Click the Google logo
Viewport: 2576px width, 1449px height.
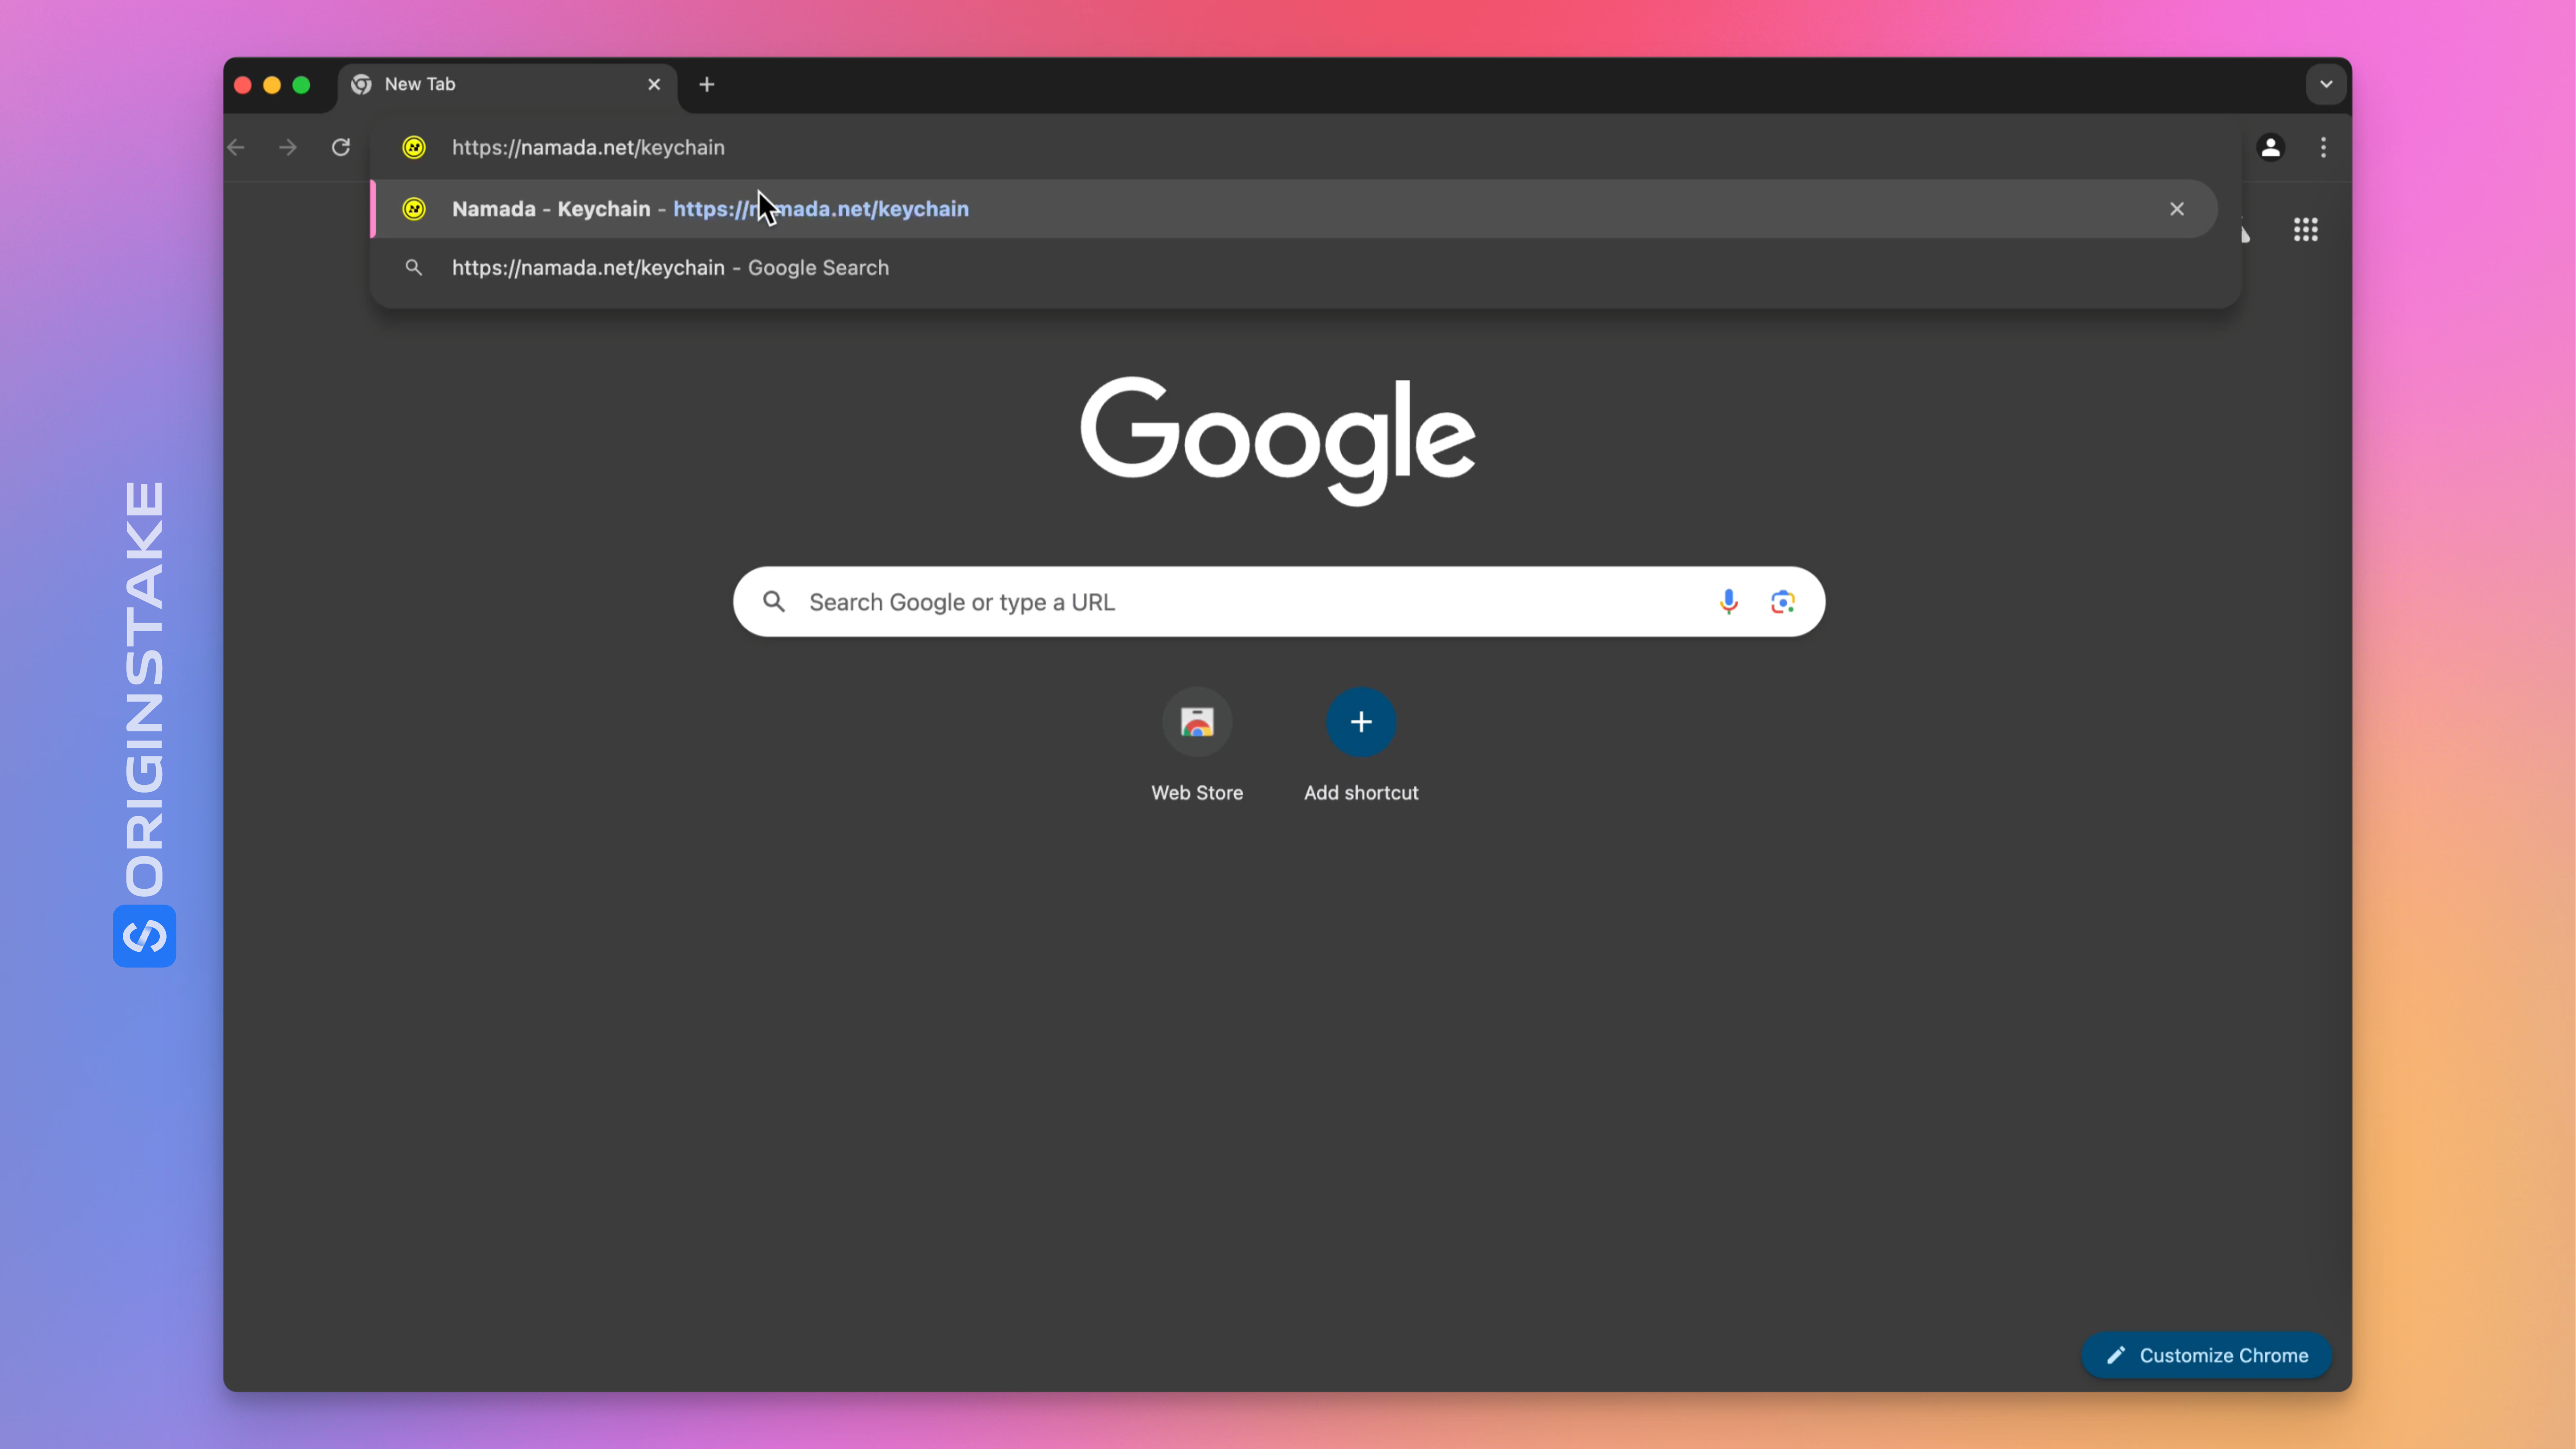tap(1278, 440)
